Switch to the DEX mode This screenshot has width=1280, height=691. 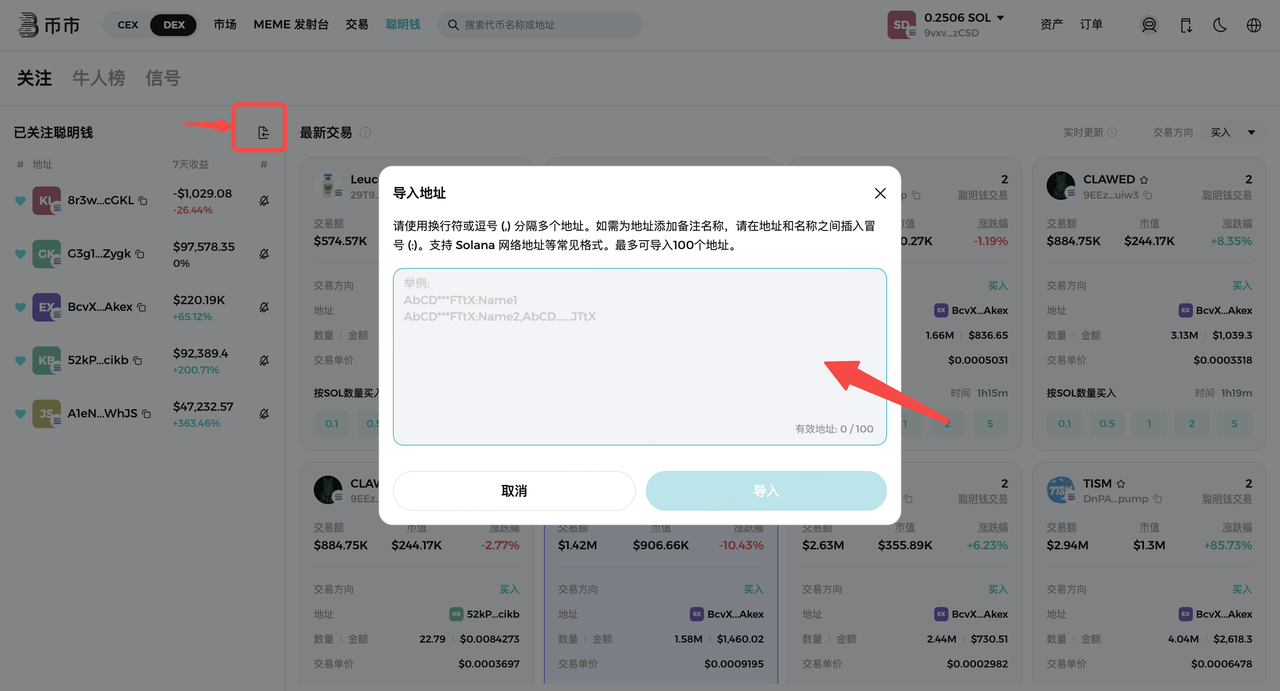click(174, 25)
